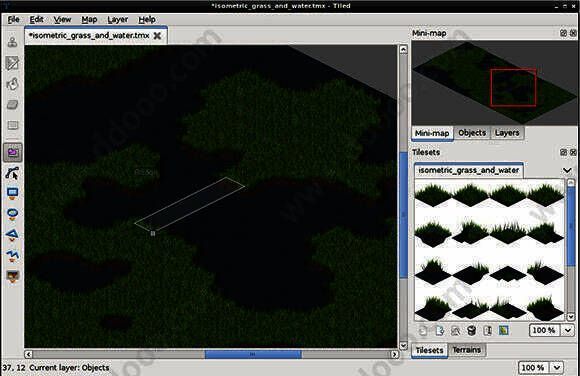Switch to the Layers tab

pyautogui.click(x=507, y=133)
